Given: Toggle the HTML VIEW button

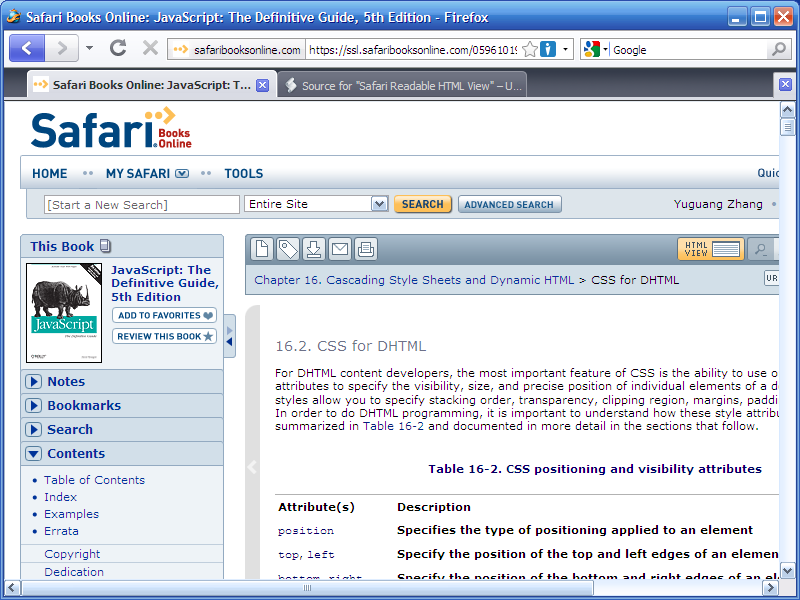Looking at the screenshot, I should (x=711, y=249).
